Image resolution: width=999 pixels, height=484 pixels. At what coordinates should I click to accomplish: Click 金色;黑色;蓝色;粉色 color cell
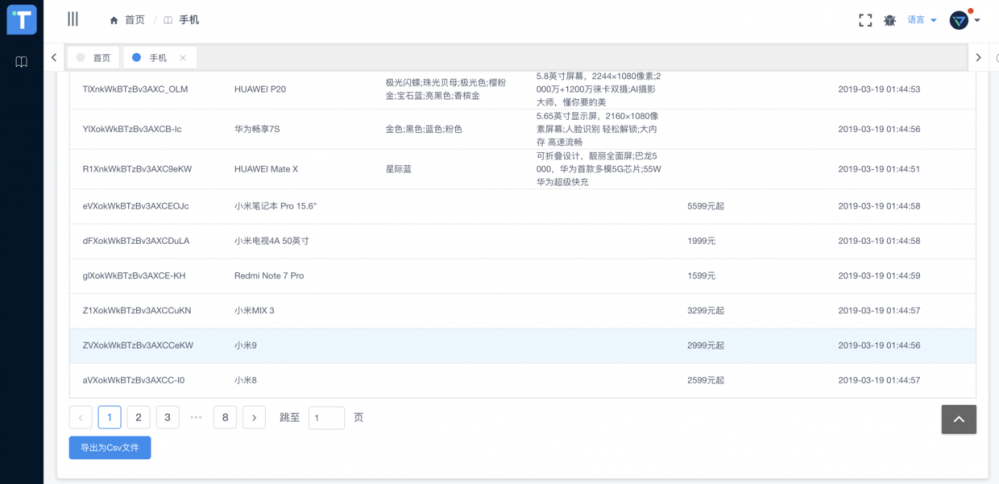coord(424,129)
